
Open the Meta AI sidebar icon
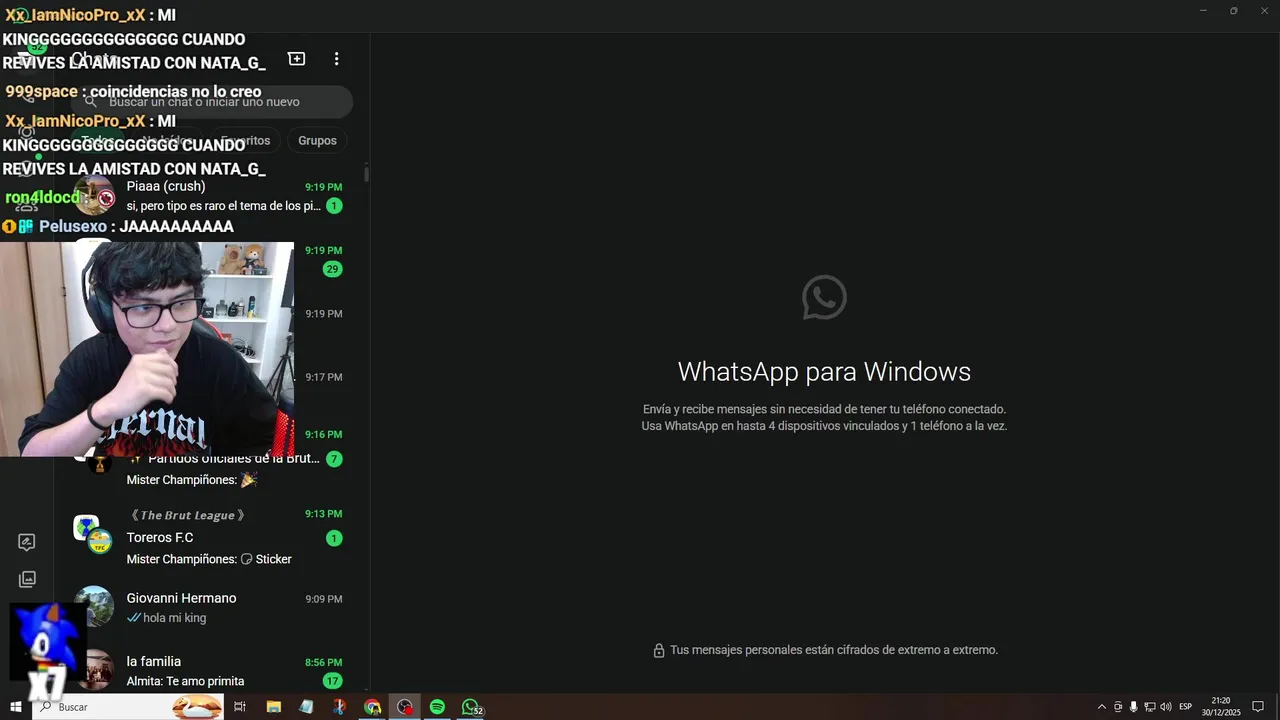[x=27, y=542]
